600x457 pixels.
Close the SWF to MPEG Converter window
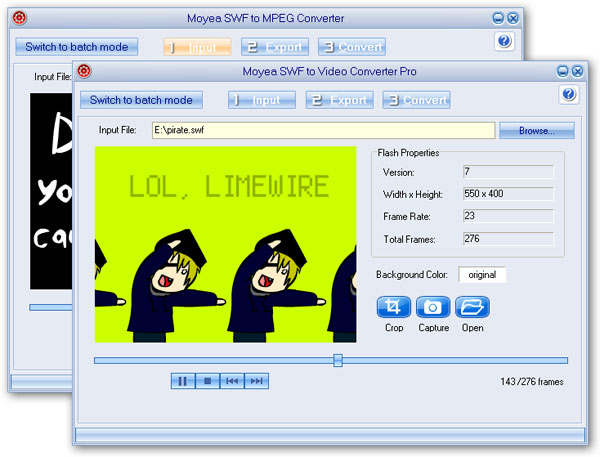tap(513, 18)
